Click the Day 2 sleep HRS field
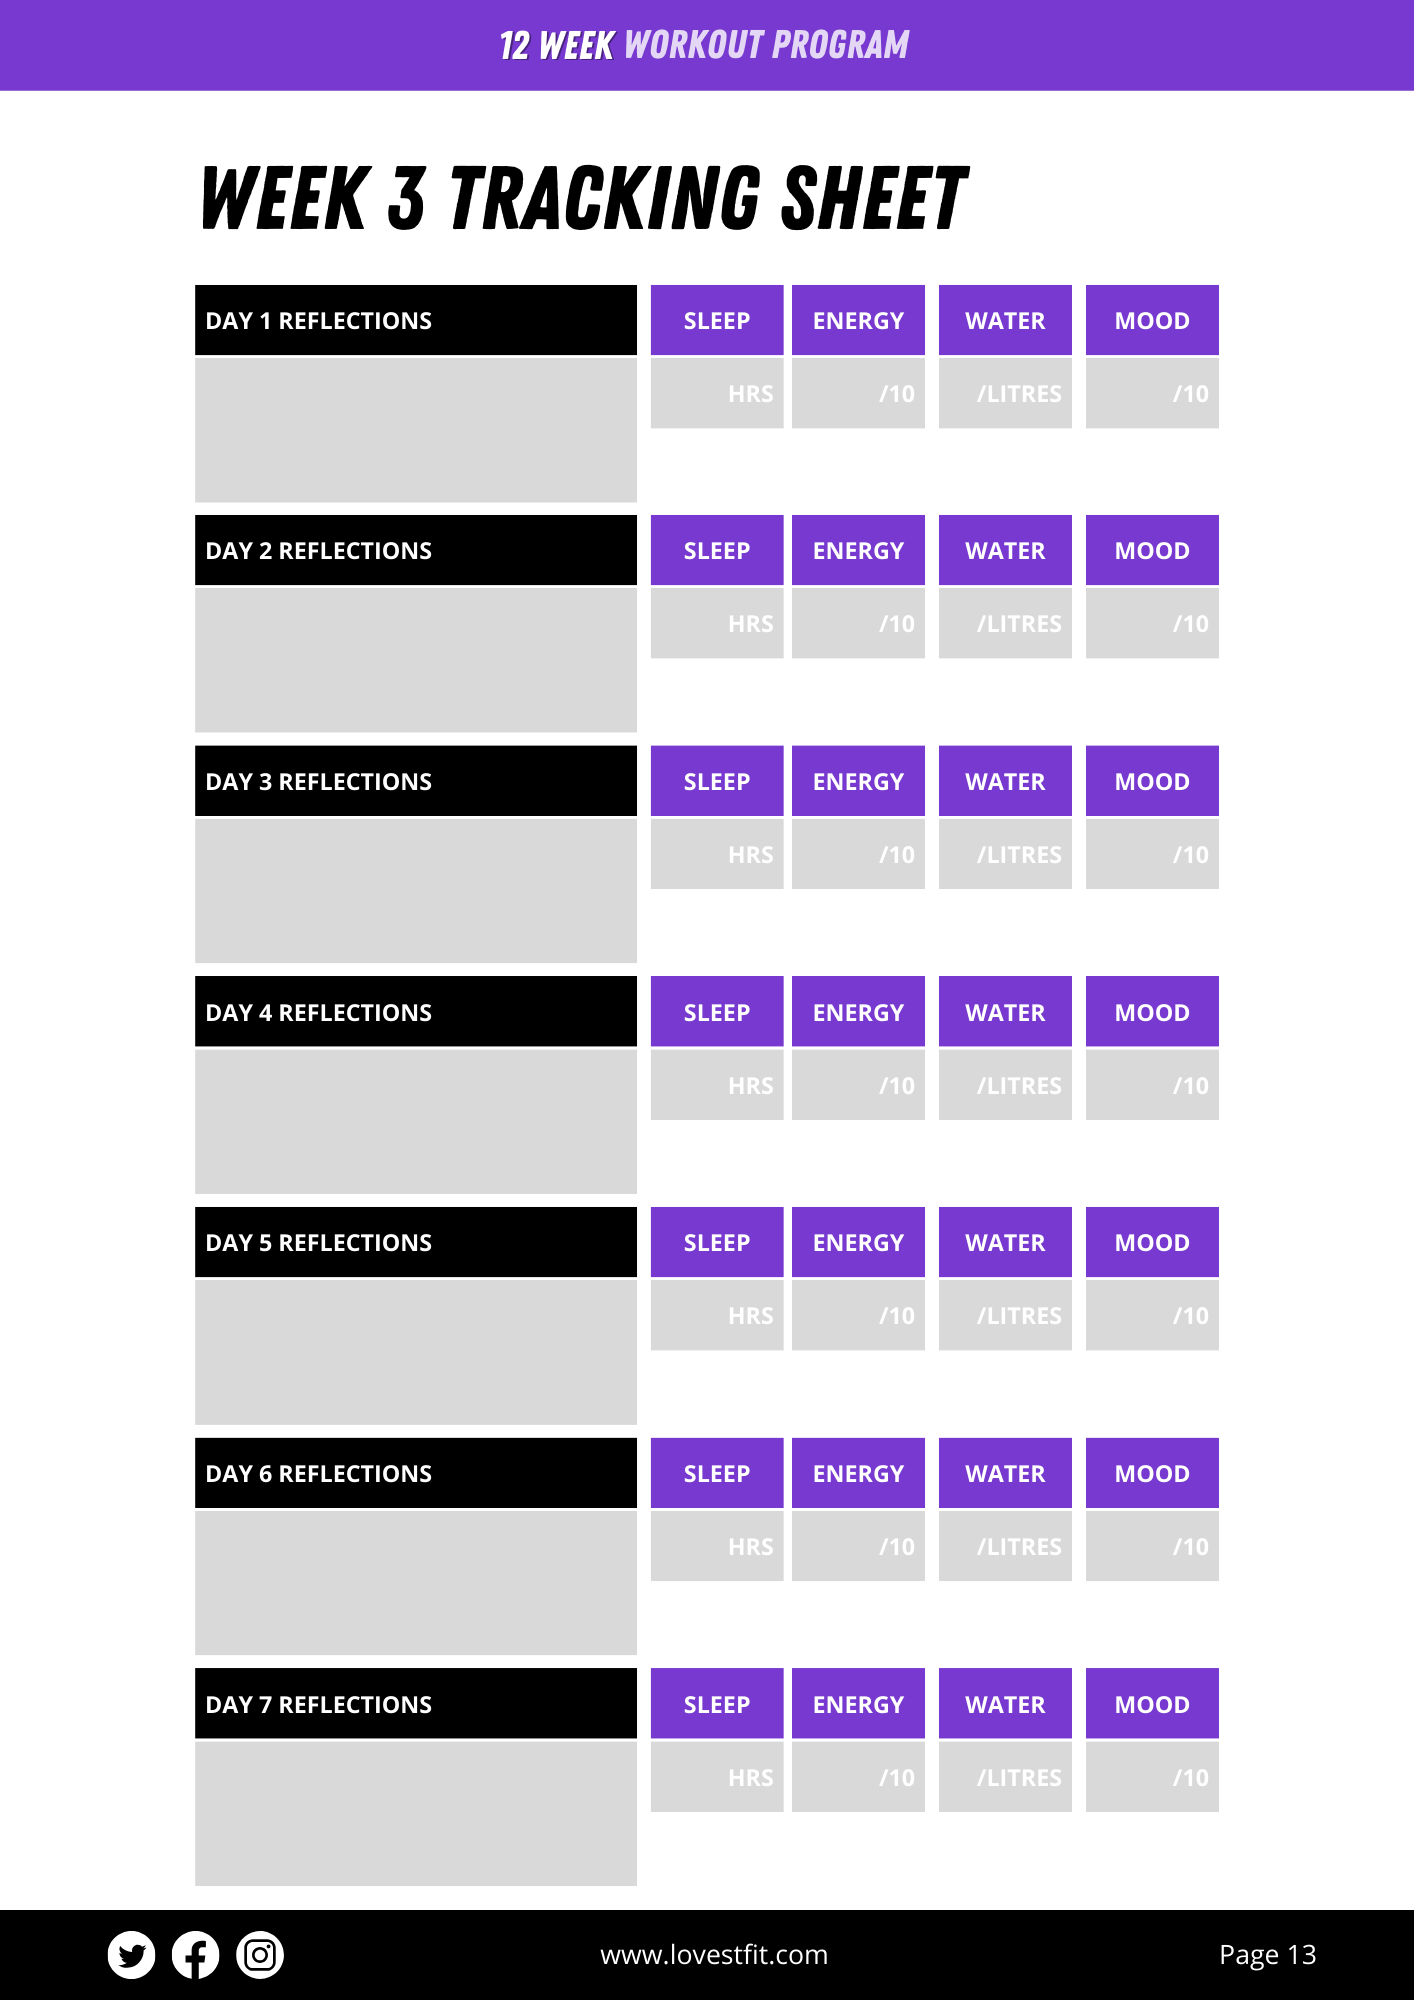 point(717,624)
